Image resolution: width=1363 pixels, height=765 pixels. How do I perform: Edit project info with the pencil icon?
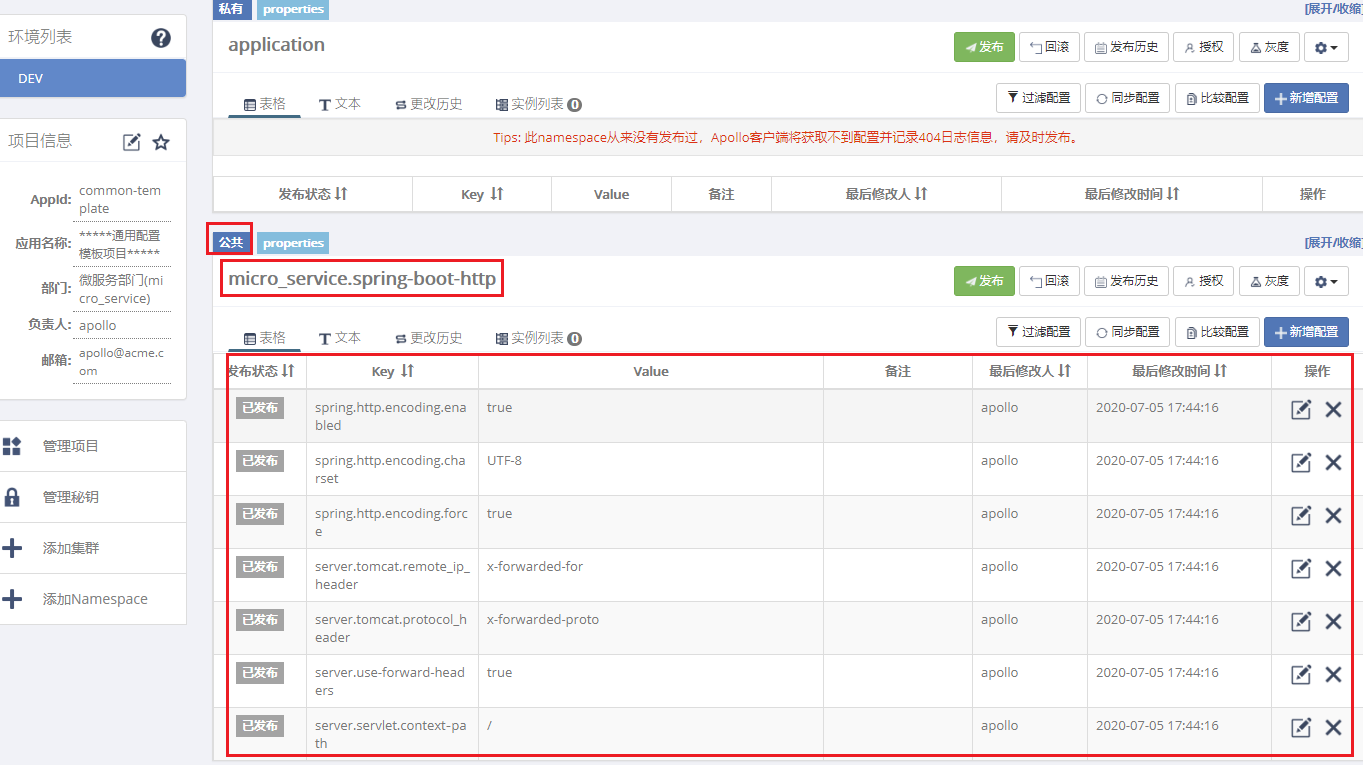132,142
